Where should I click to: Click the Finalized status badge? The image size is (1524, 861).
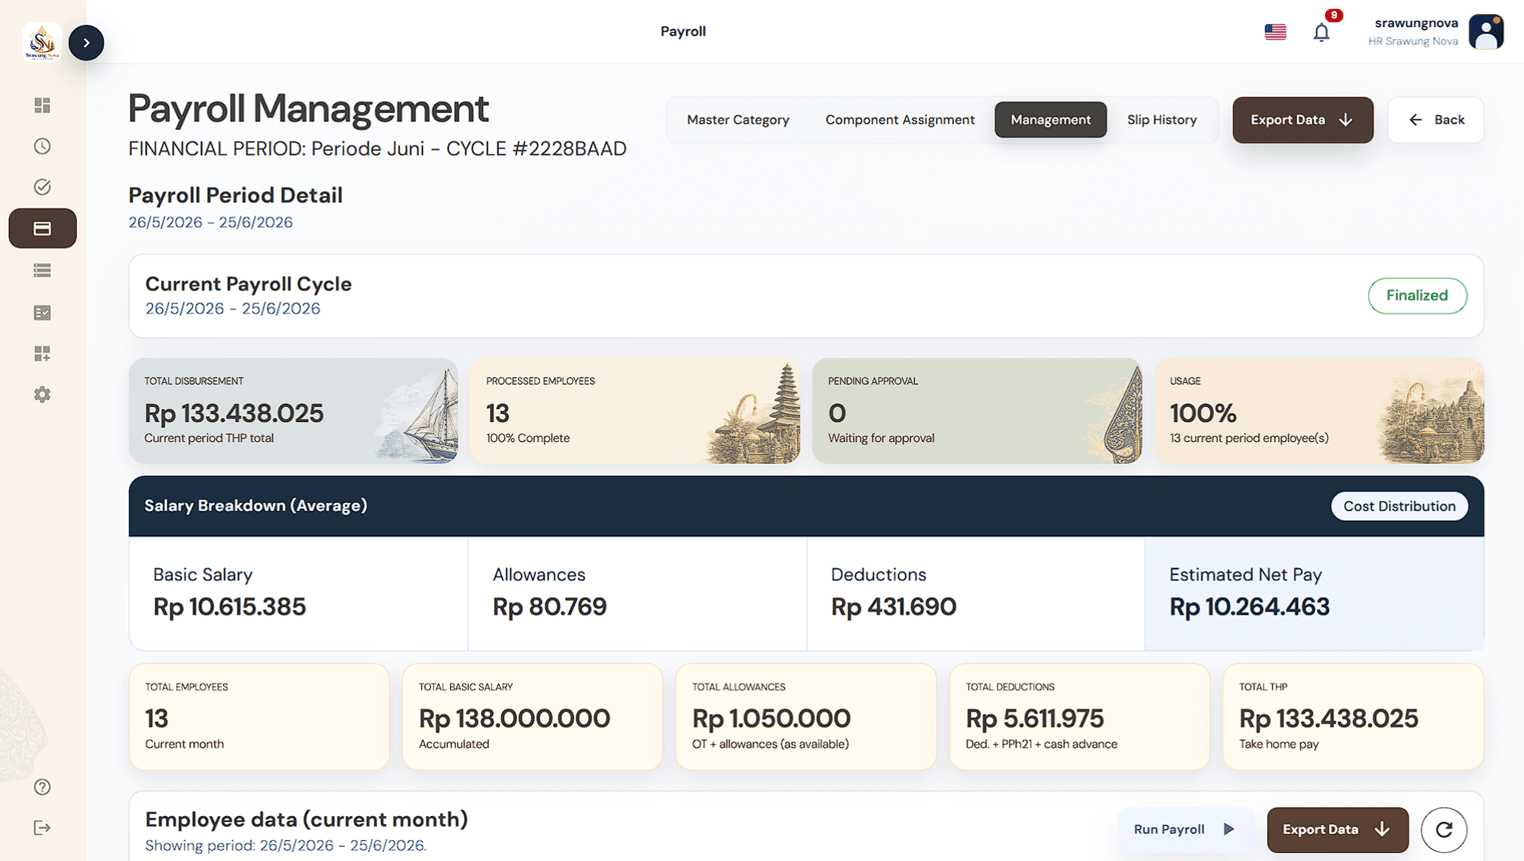click(1417, 295)
